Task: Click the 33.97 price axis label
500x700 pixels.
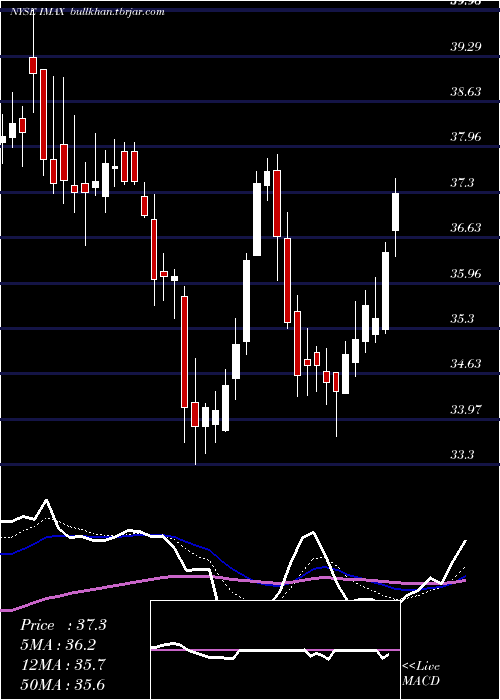Action: (x=466, y=409)
